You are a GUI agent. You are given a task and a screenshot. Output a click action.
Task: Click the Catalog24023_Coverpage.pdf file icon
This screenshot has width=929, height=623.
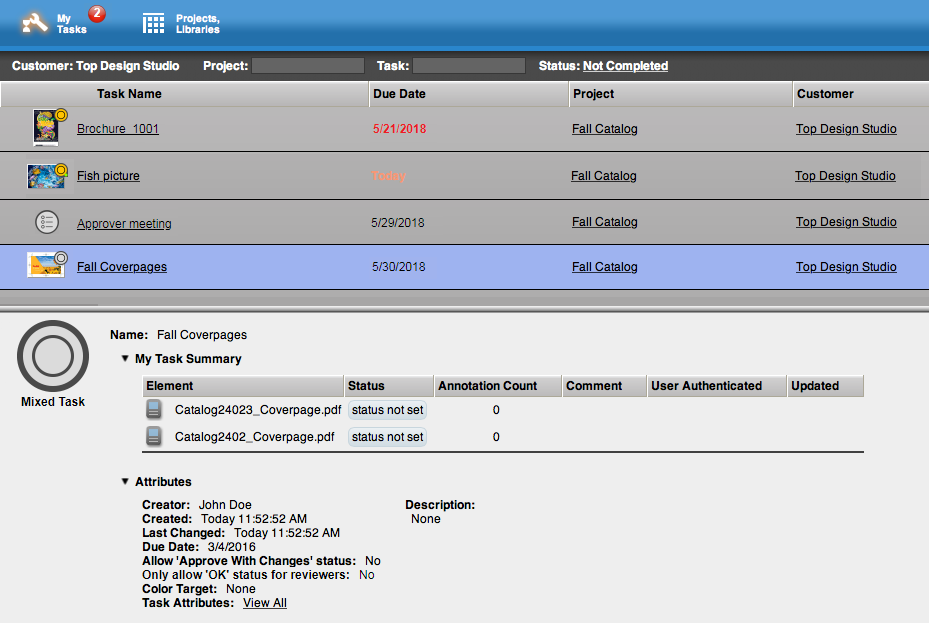coord(154,410)
